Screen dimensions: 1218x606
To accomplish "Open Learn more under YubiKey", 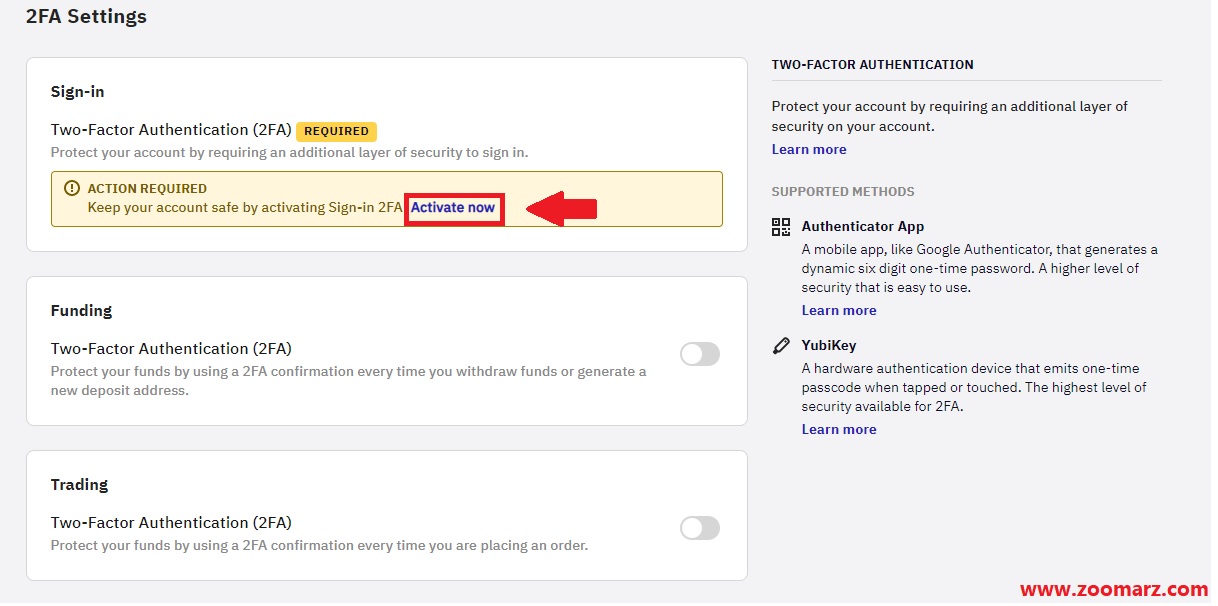I will click(x=839, y=429).
